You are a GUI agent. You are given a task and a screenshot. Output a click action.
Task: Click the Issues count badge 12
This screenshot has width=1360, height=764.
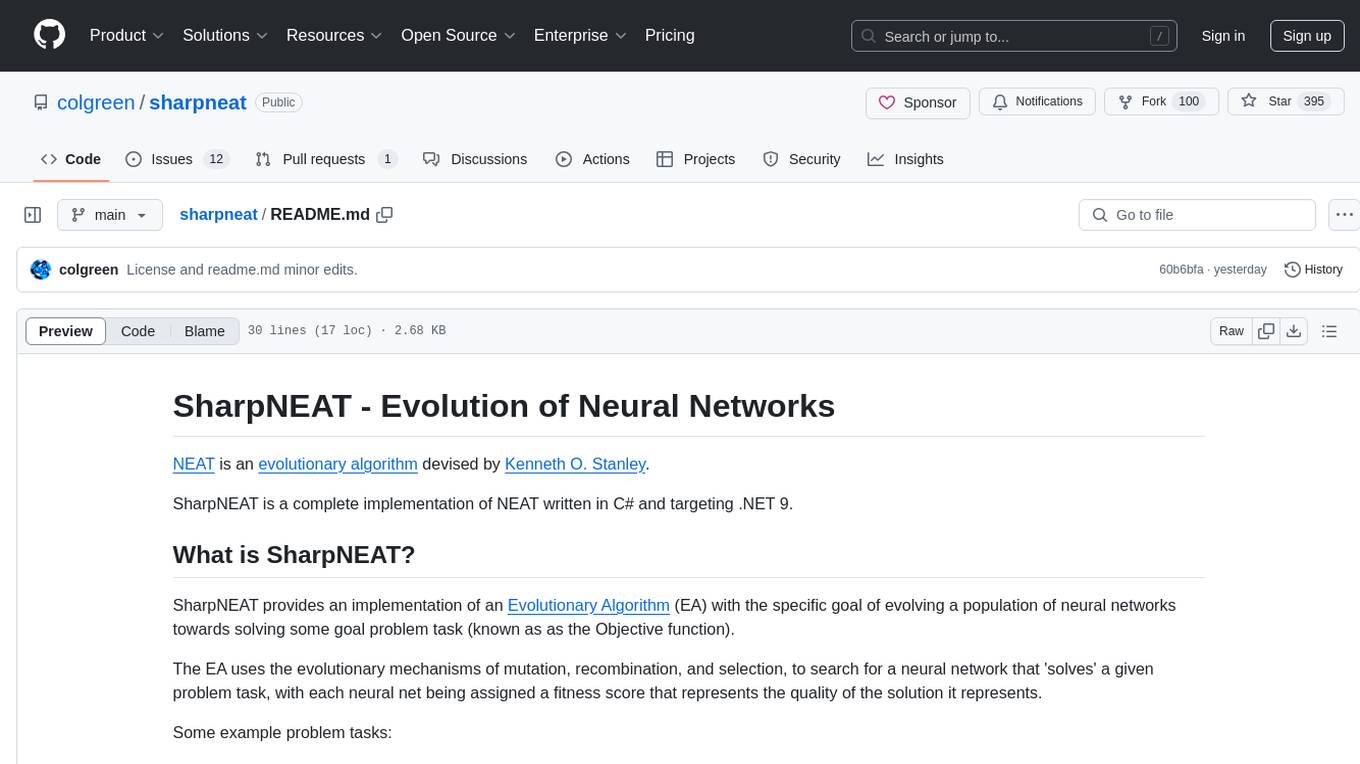pos(216,159)
